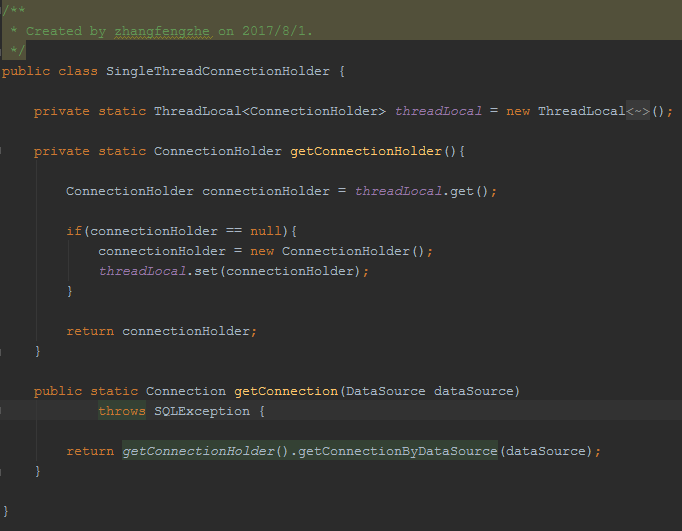Click the null keyword in if condition
This screenshot has height=531, width=682.
(266, 231)
